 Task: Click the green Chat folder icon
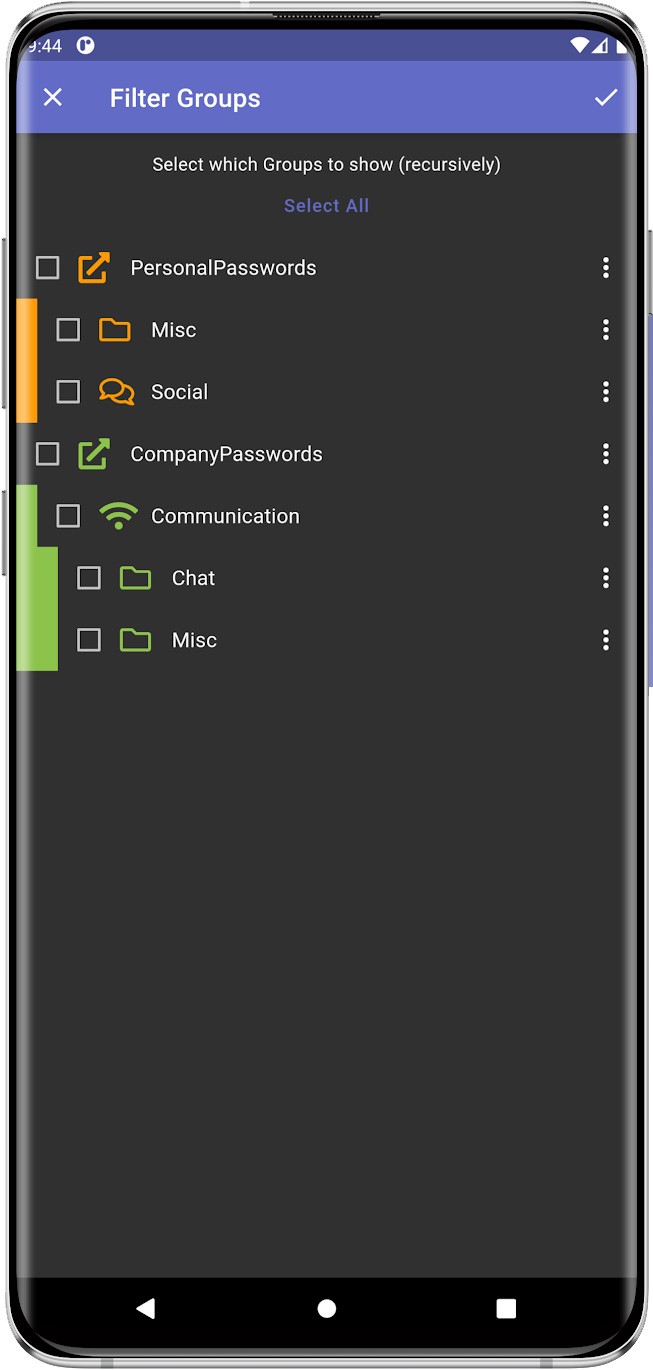(x=136, y=577)
